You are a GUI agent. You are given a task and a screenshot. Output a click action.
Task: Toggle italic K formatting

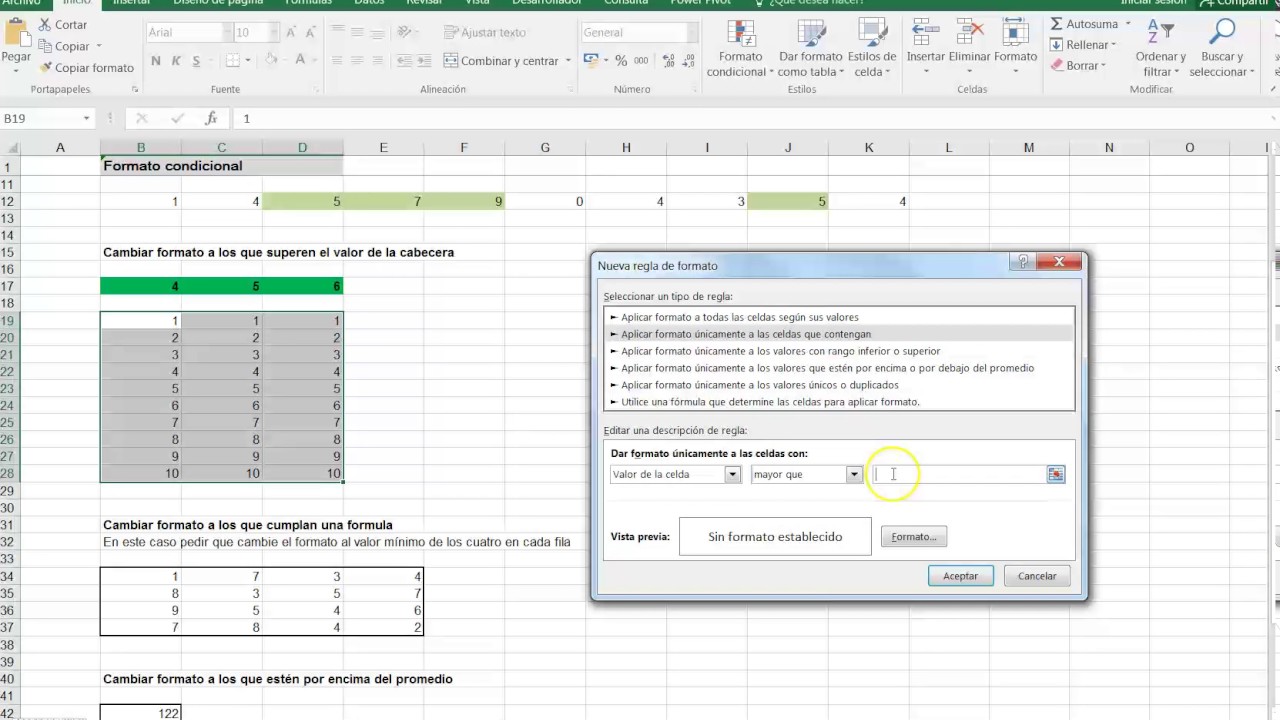click(176, 61)
